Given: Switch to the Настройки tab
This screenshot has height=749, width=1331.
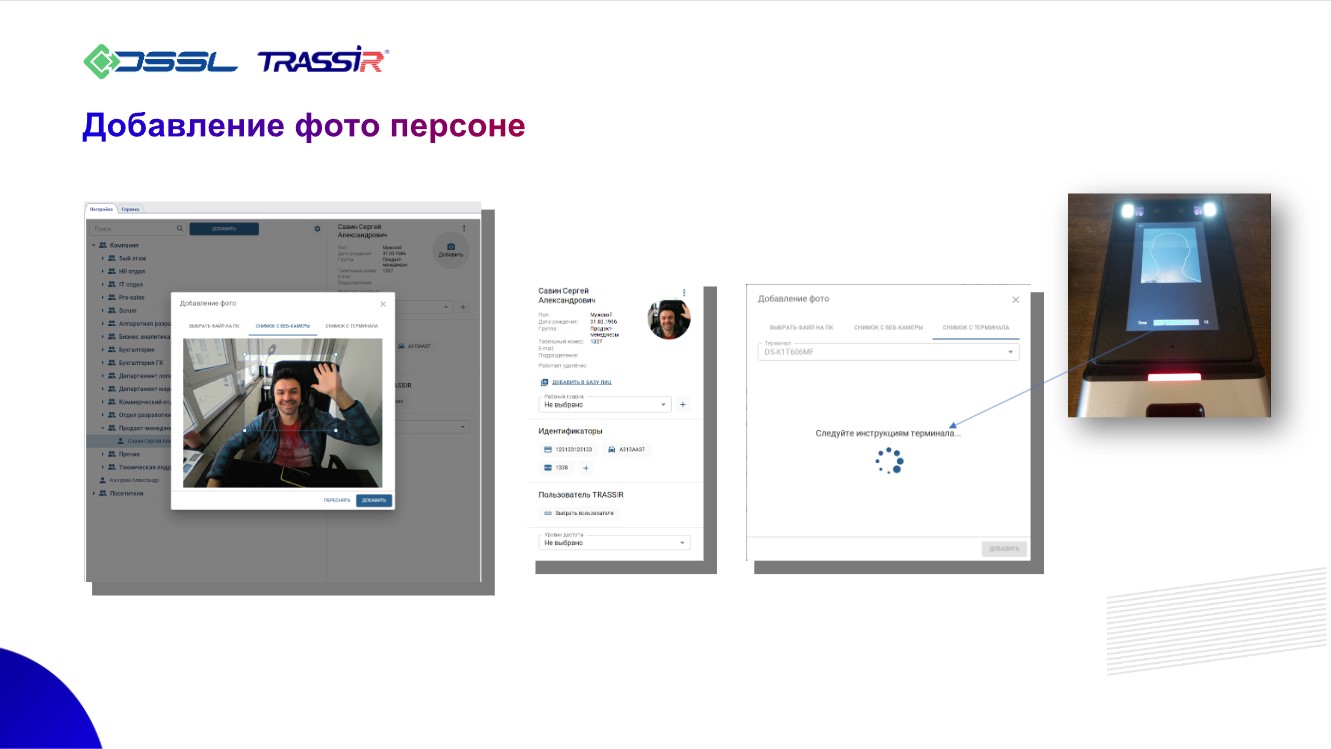Looking at the screenshot, I should coord(101,209).
